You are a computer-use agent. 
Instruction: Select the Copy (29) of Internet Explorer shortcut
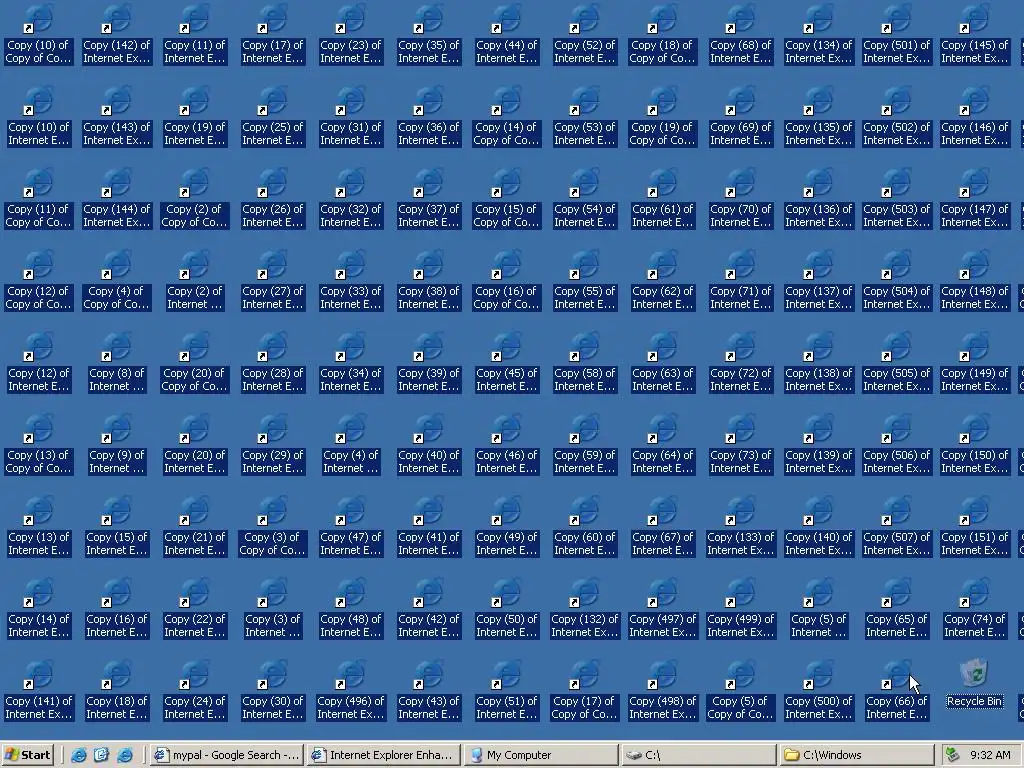272,444
